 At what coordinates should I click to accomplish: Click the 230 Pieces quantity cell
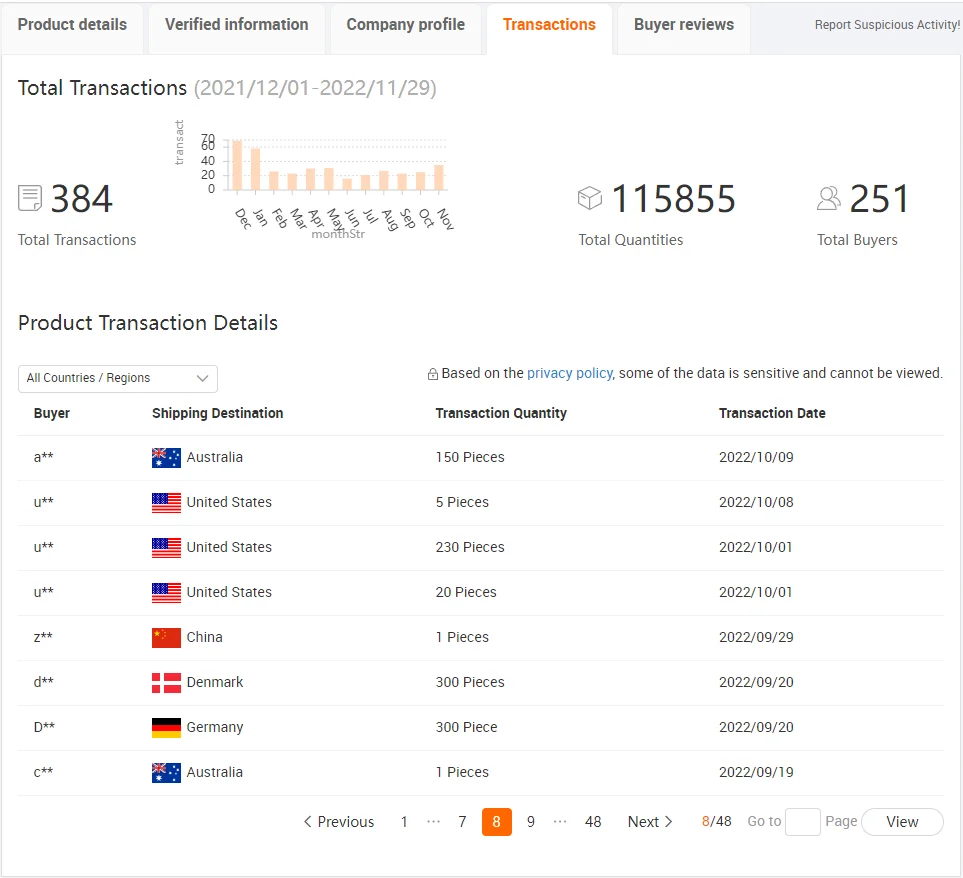pos(470,547)
